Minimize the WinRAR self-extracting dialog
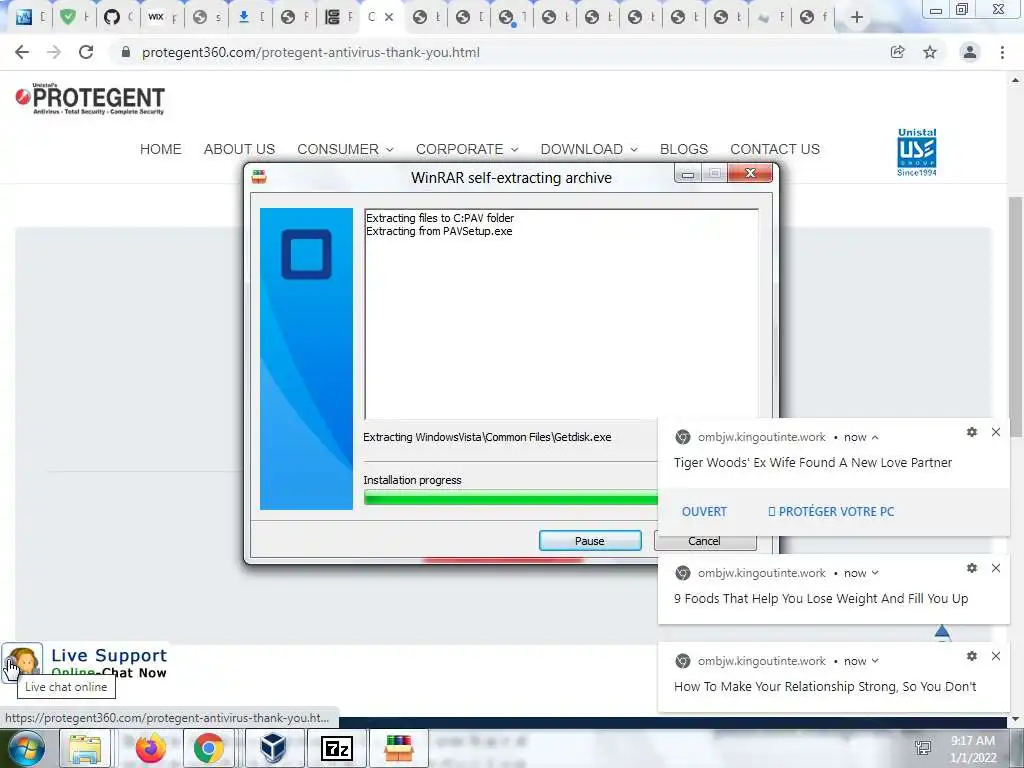The image size is (1024, 768). 688,174
